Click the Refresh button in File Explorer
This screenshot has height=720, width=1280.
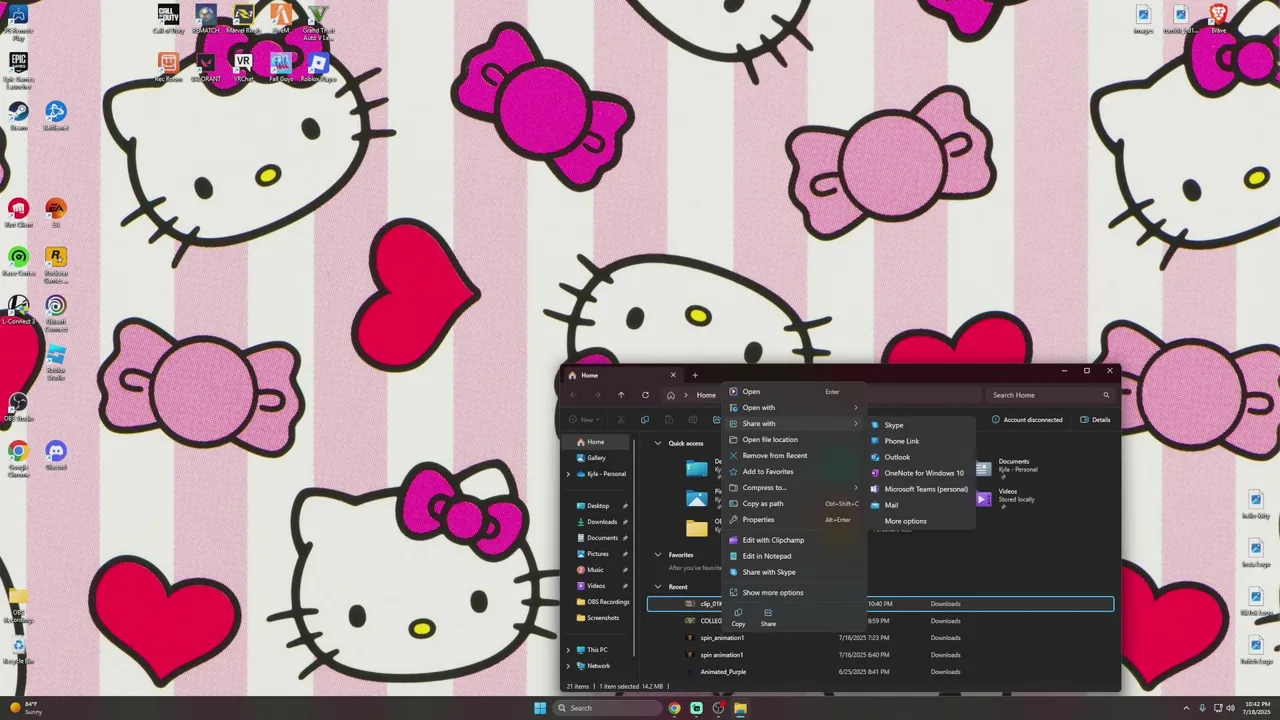point(645,395)
